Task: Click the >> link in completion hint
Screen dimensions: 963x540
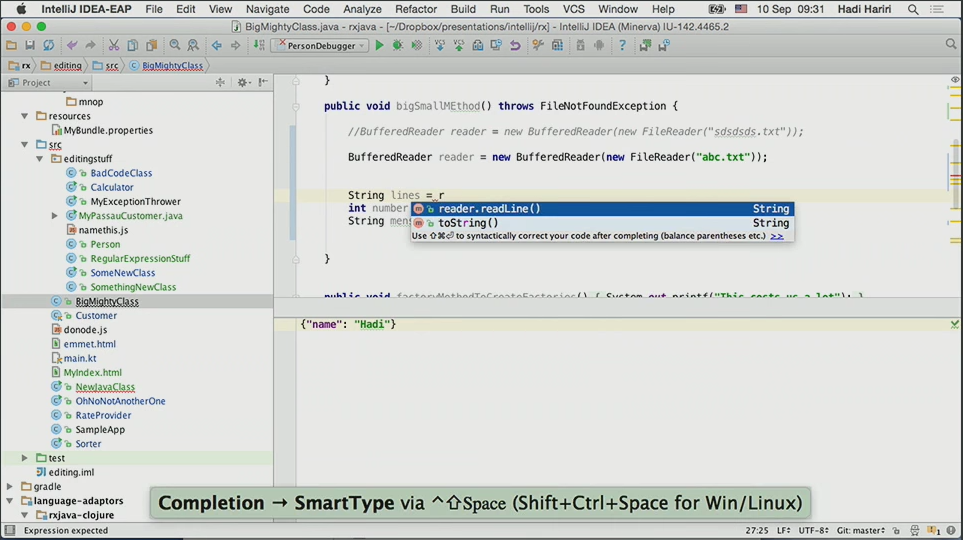Action: tap(777, 236)
